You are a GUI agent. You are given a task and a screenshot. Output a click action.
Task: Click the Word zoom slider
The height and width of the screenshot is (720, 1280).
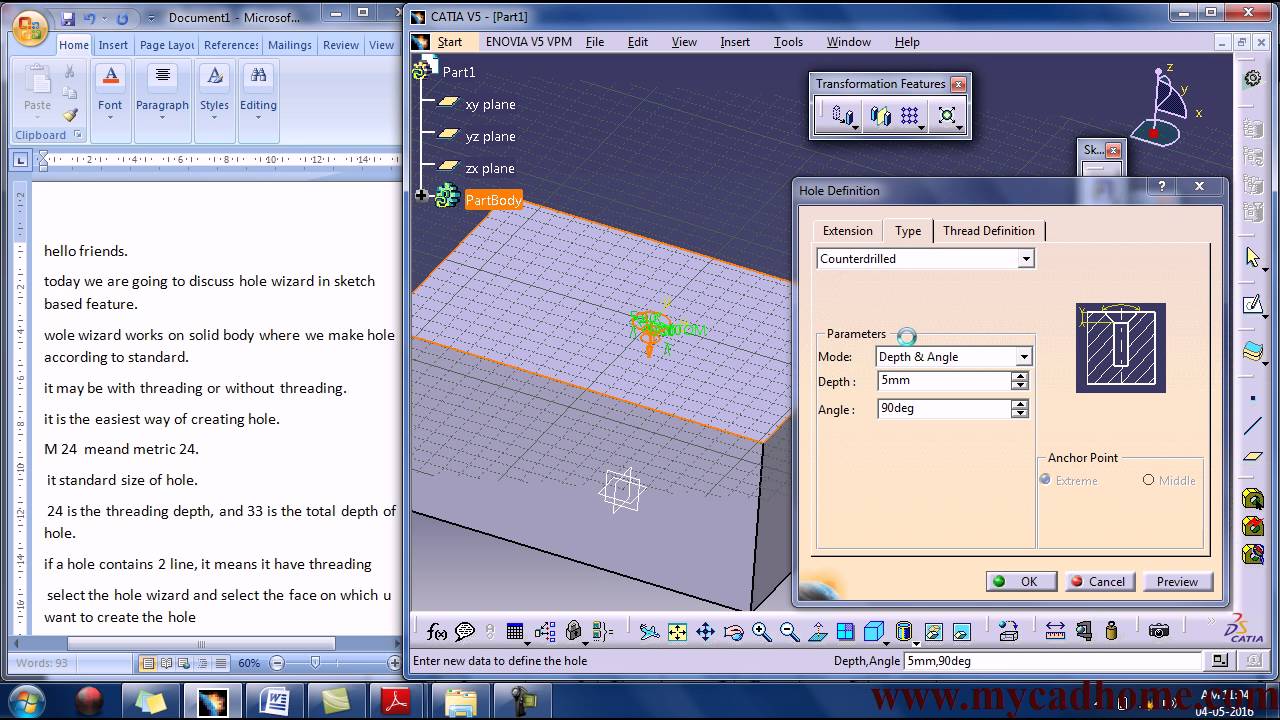pos(316,663)
